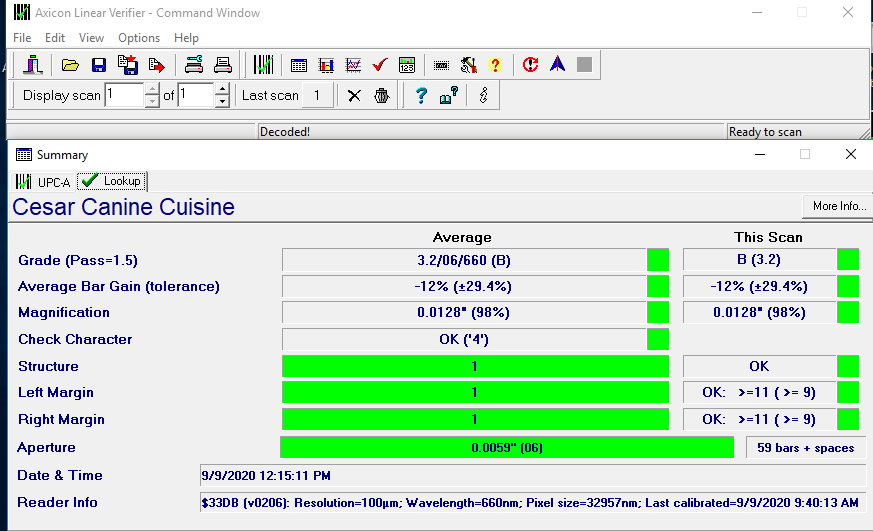Click the barcode scan icon in toolbar
Viewport: 873px width, 531px height.
tap(263, 65)
